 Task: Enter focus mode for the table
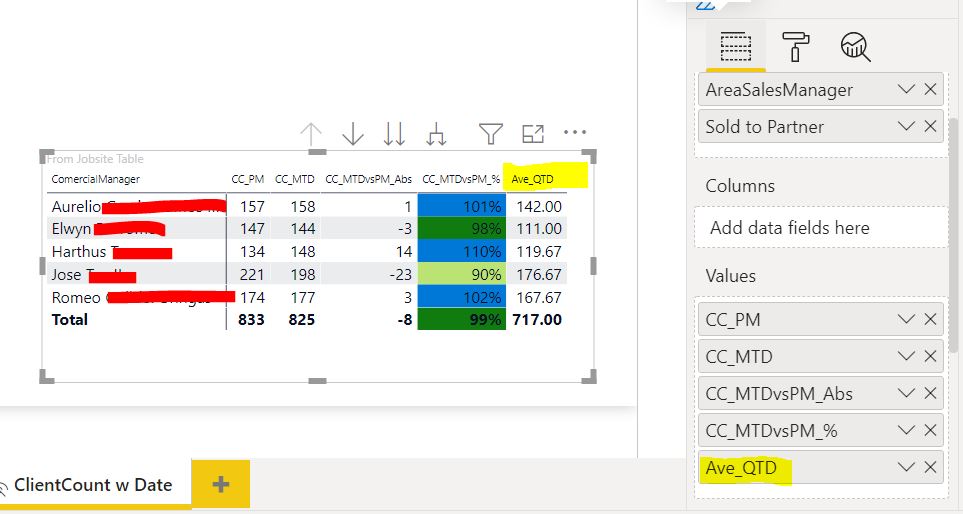[532, 133]
